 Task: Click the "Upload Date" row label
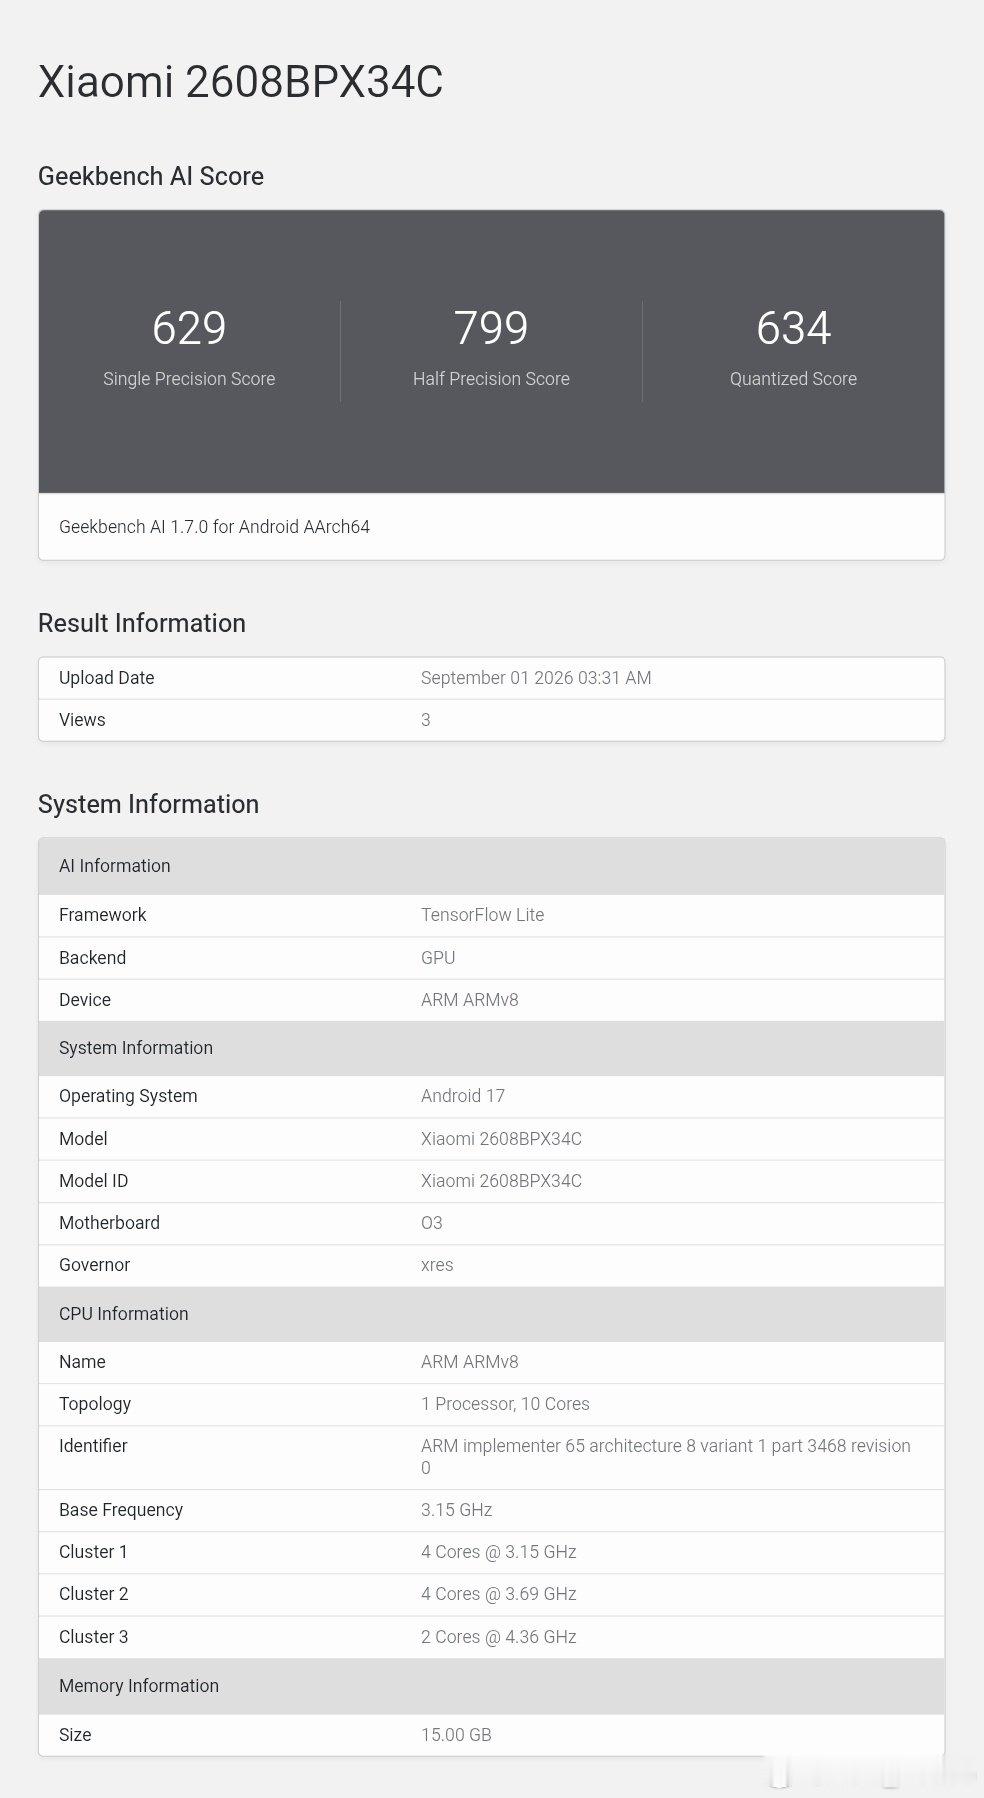pos(106,678)
